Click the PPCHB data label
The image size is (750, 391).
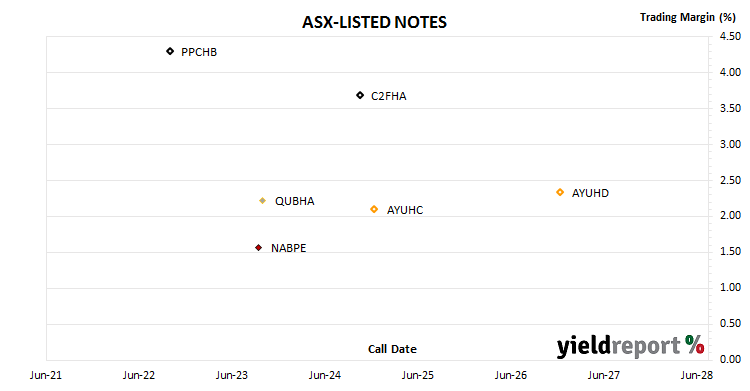tap(199, 52)
